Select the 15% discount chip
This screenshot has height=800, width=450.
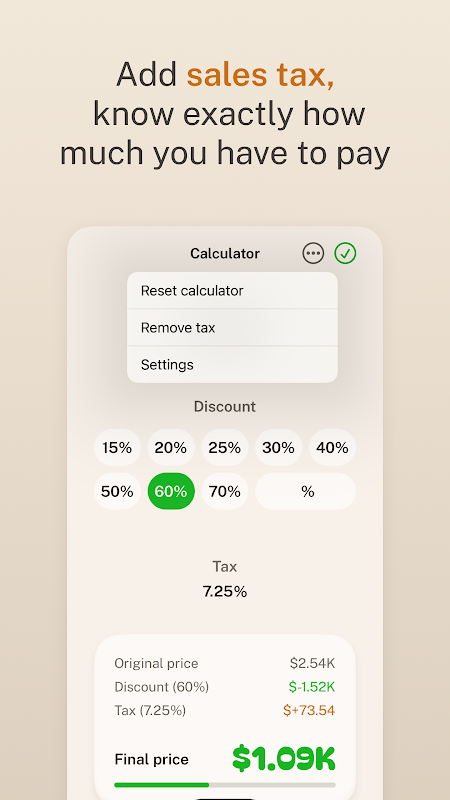click(117, 447)
